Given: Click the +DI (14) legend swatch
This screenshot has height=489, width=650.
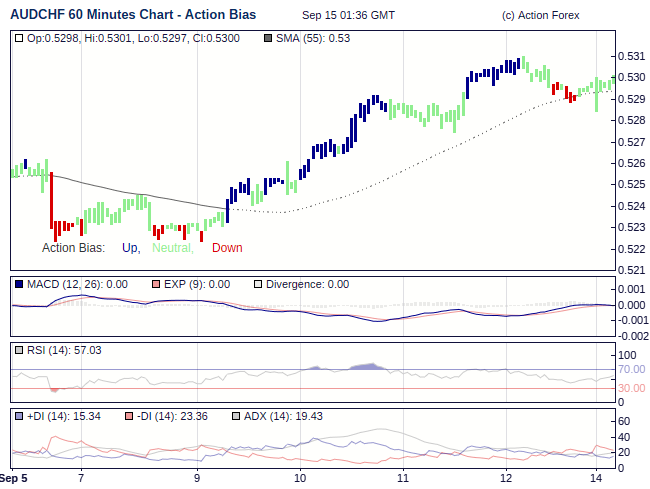Looking at the screenshot, I should click(x=20, y=416).
